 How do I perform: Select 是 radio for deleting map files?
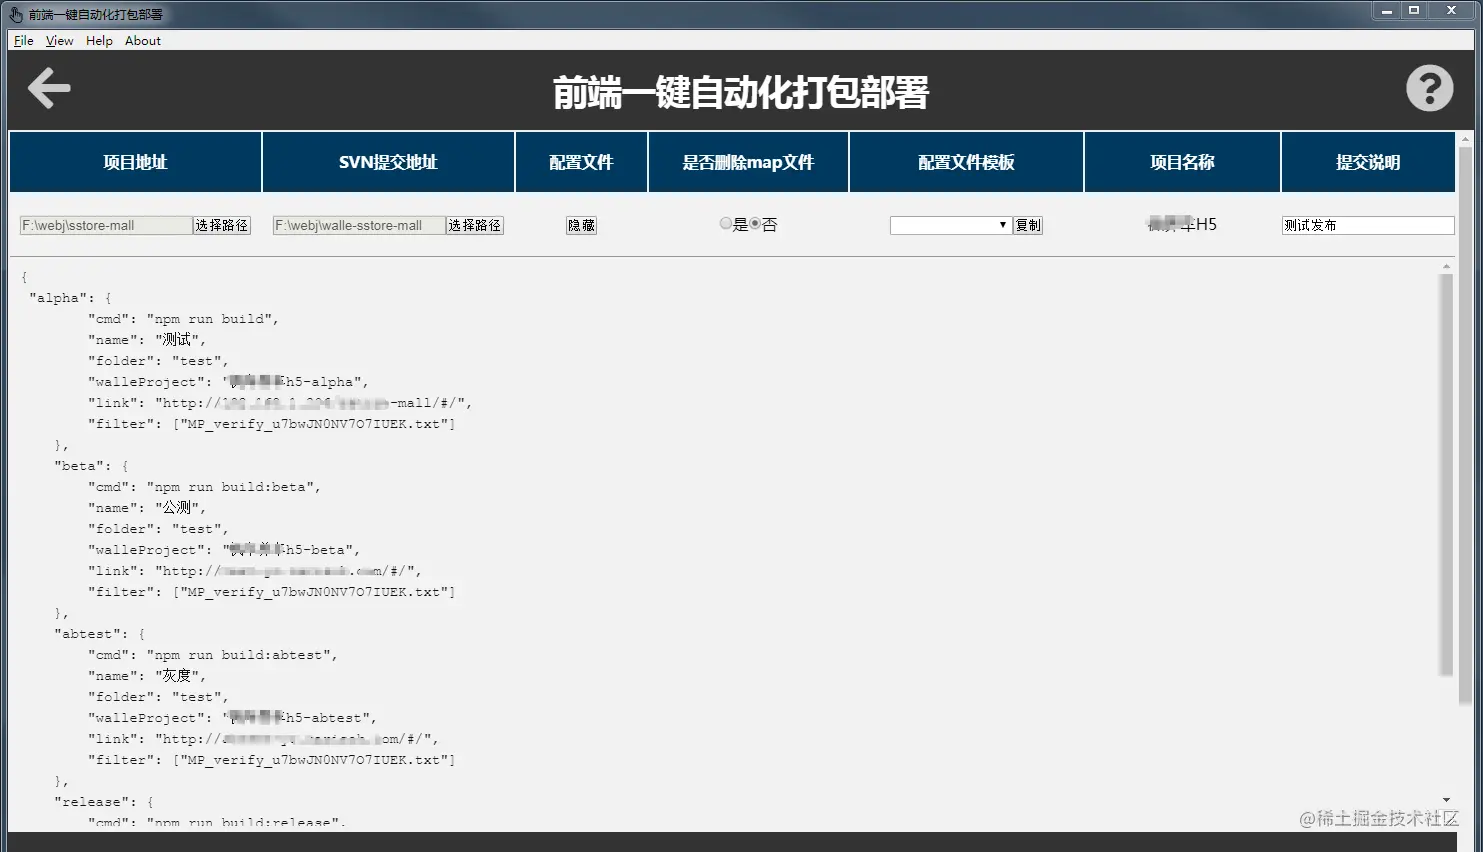pyautogui.click(x=726, y=224)
